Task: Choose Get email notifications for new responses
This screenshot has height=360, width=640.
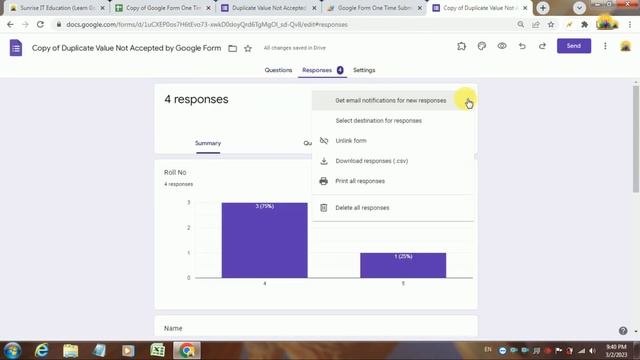Action: [393, 100]
